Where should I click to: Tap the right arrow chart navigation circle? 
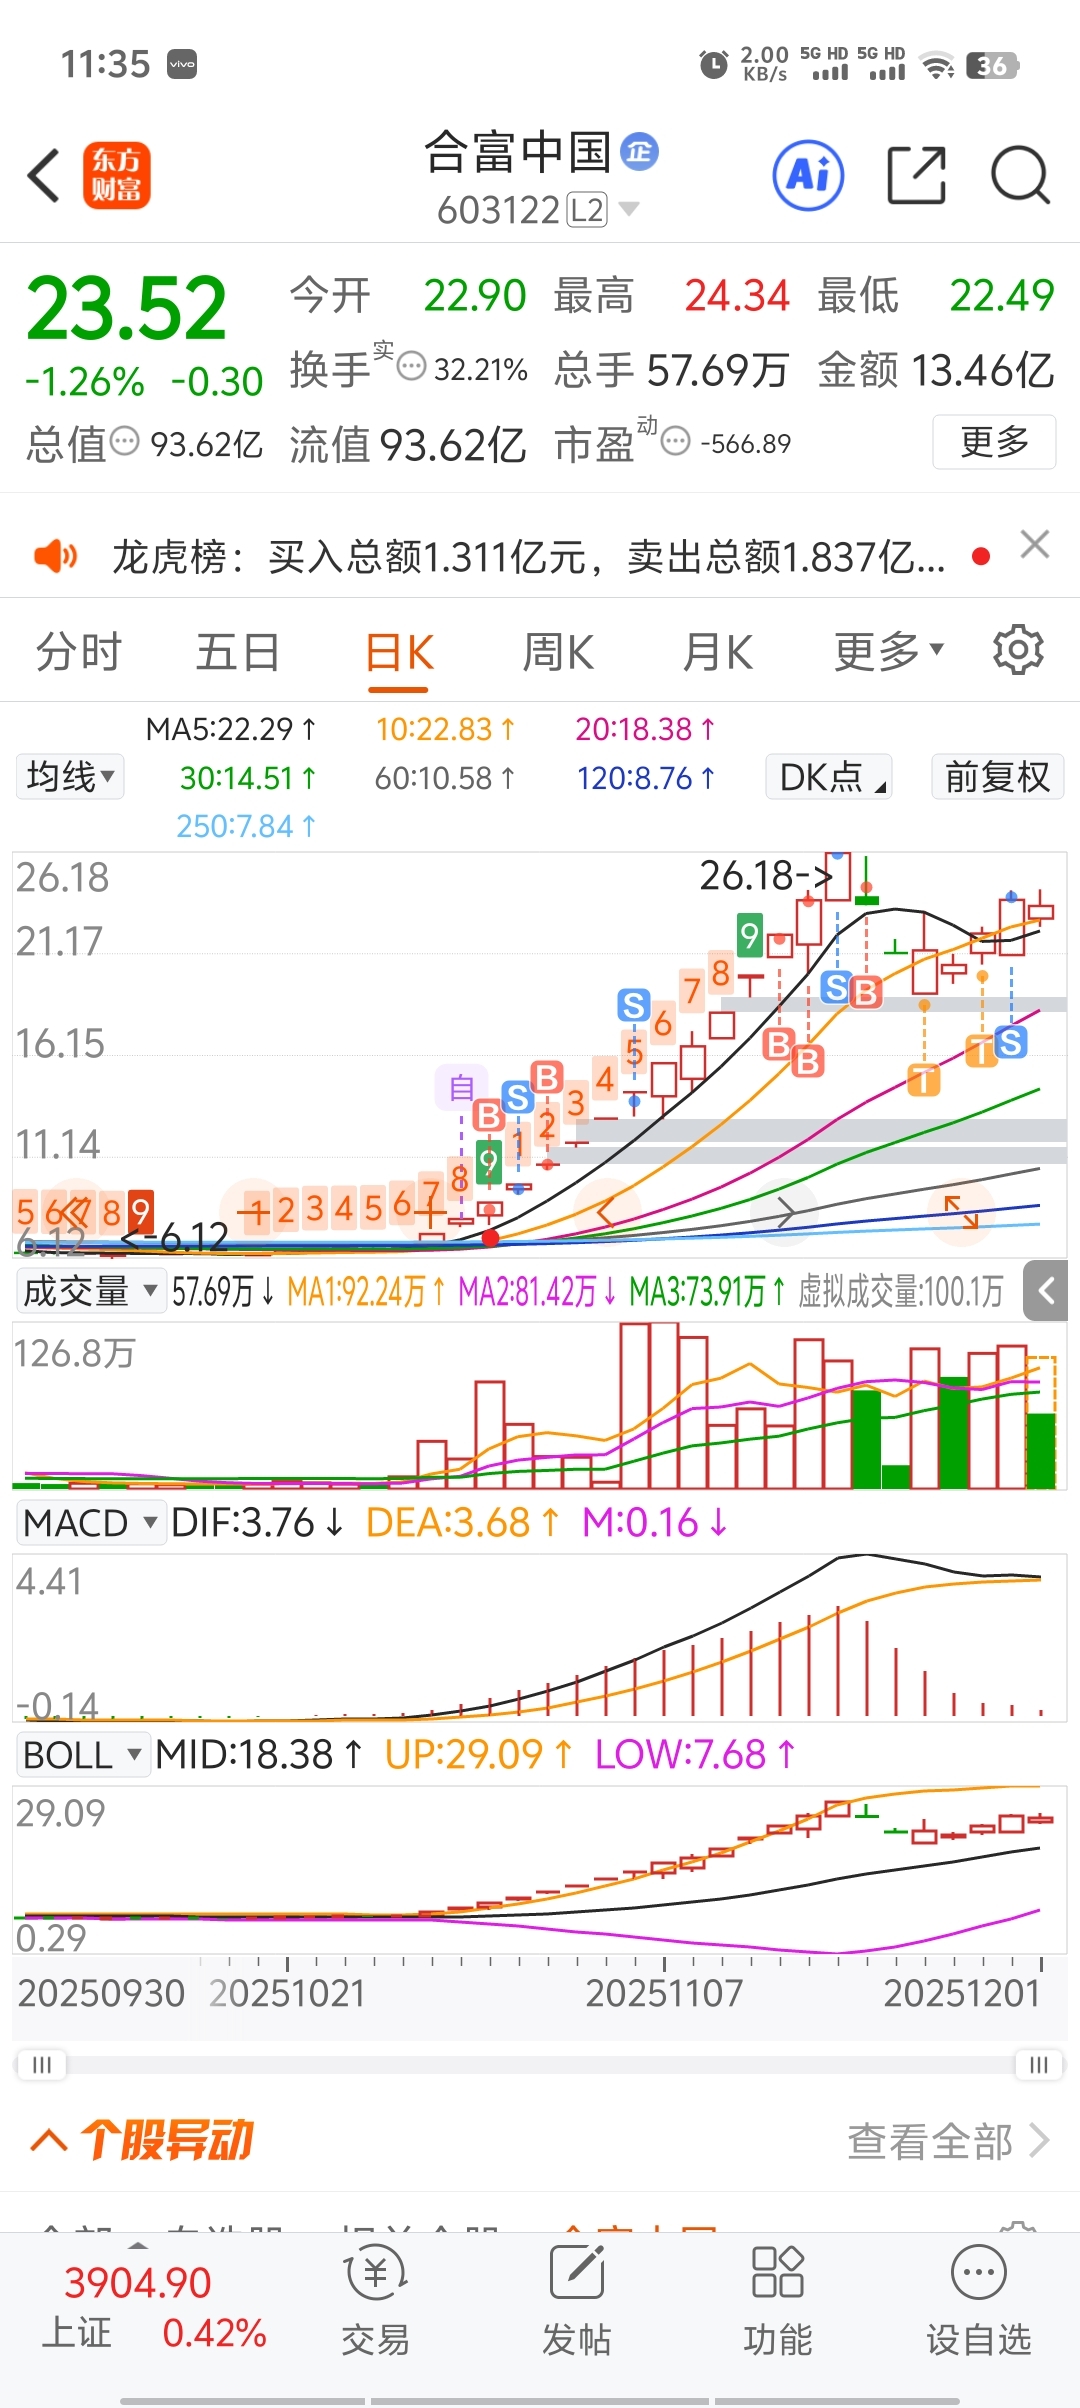pos(785,1213)
